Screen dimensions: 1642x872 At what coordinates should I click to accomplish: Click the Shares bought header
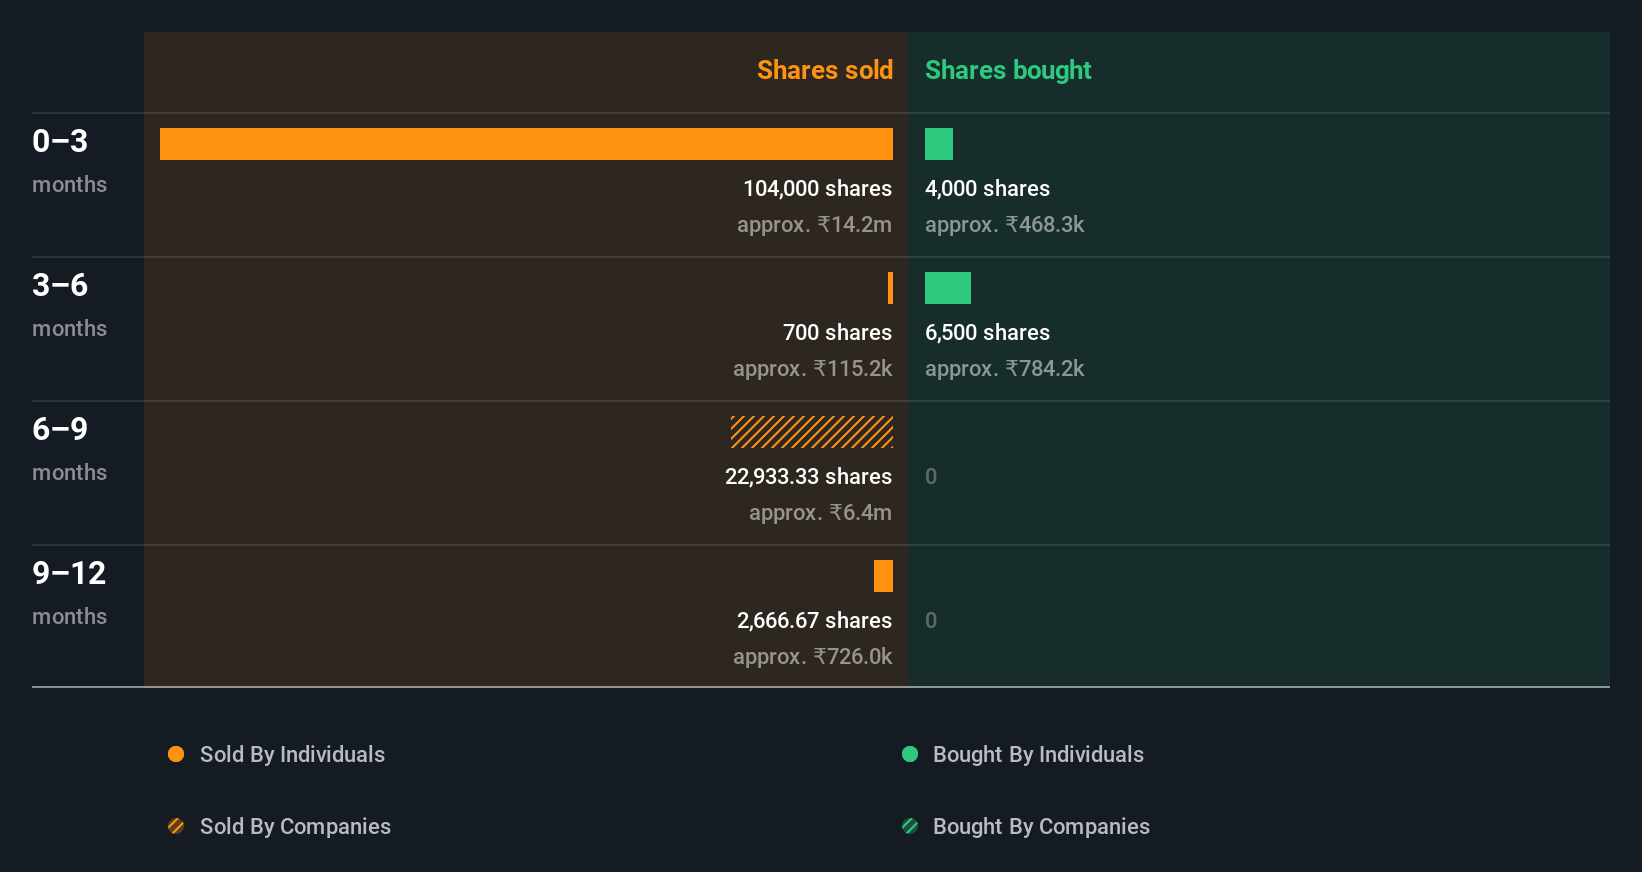click(1008, 70)
